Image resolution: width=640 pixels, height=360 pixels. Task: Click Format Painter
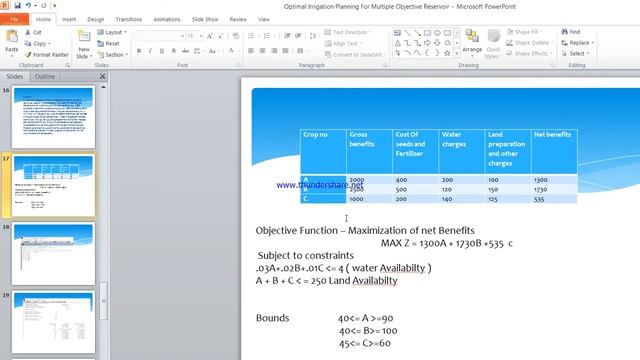click(47, 54)
